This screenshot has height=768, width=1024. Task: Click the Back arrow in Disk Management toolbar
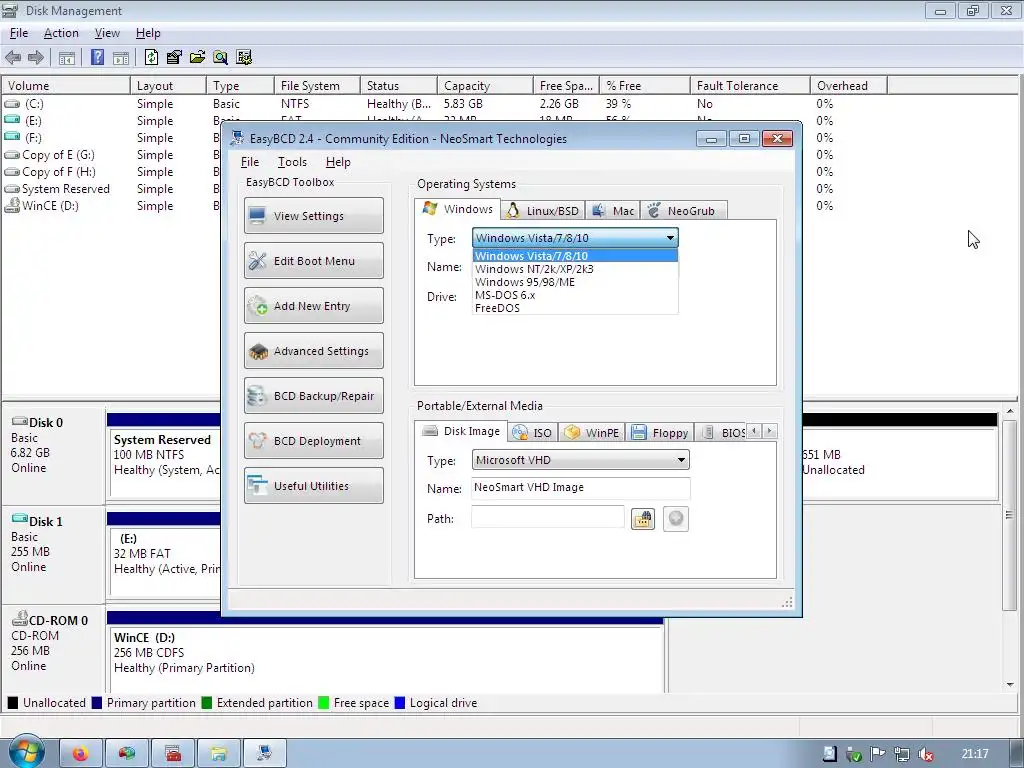12,57
